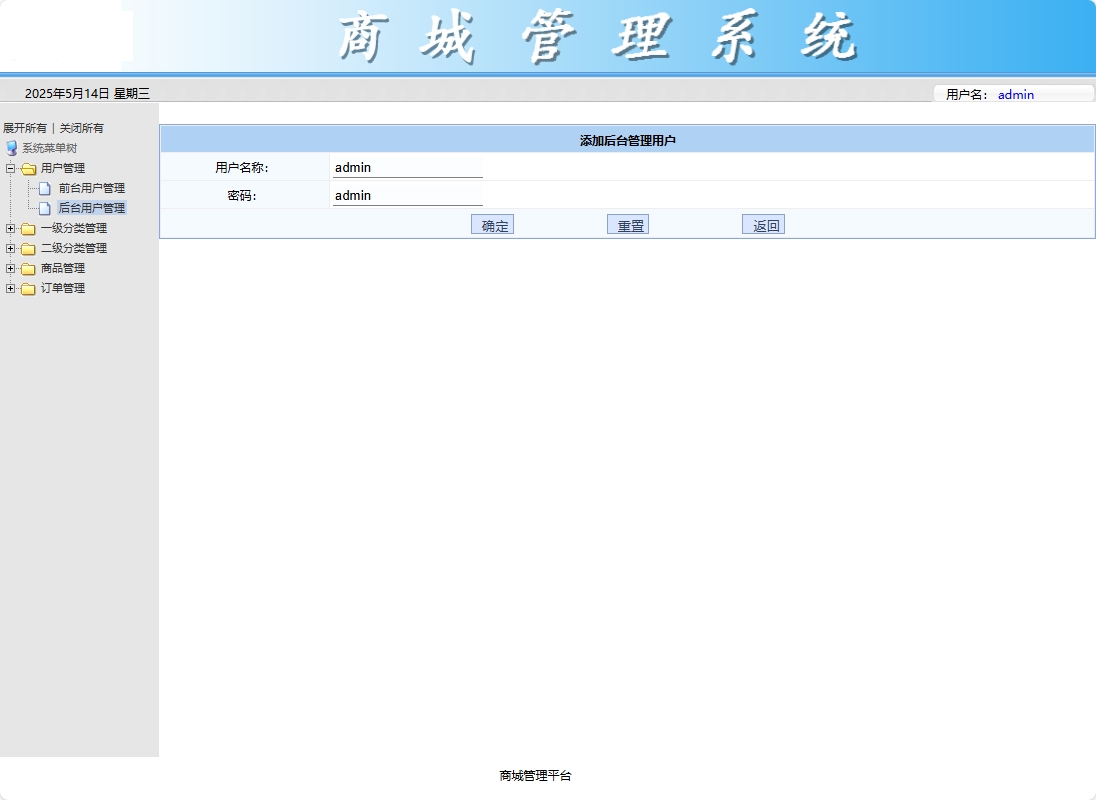Select 后台用户管理 in the sidebar tree
Screen dimensions: 1096x800
click(92, 208)
